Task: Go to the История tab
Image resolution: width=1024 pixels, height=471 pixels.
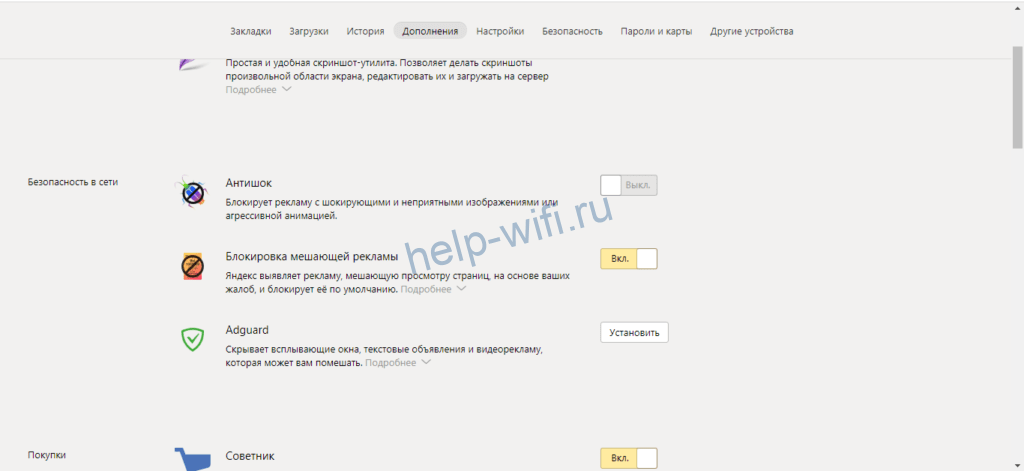Action: tap(365, 31)
